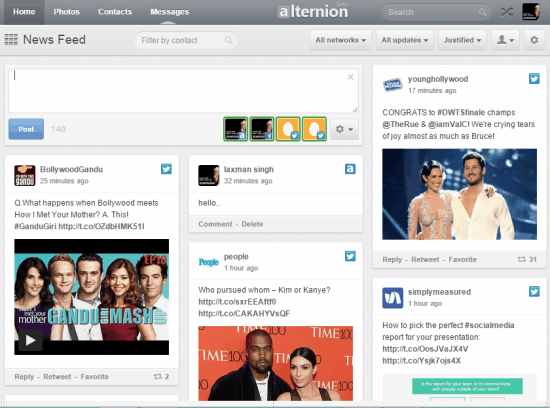The height and width of the screenshot is (408, 550).
Task: Click the top Search field
Action: pos(436,12)
